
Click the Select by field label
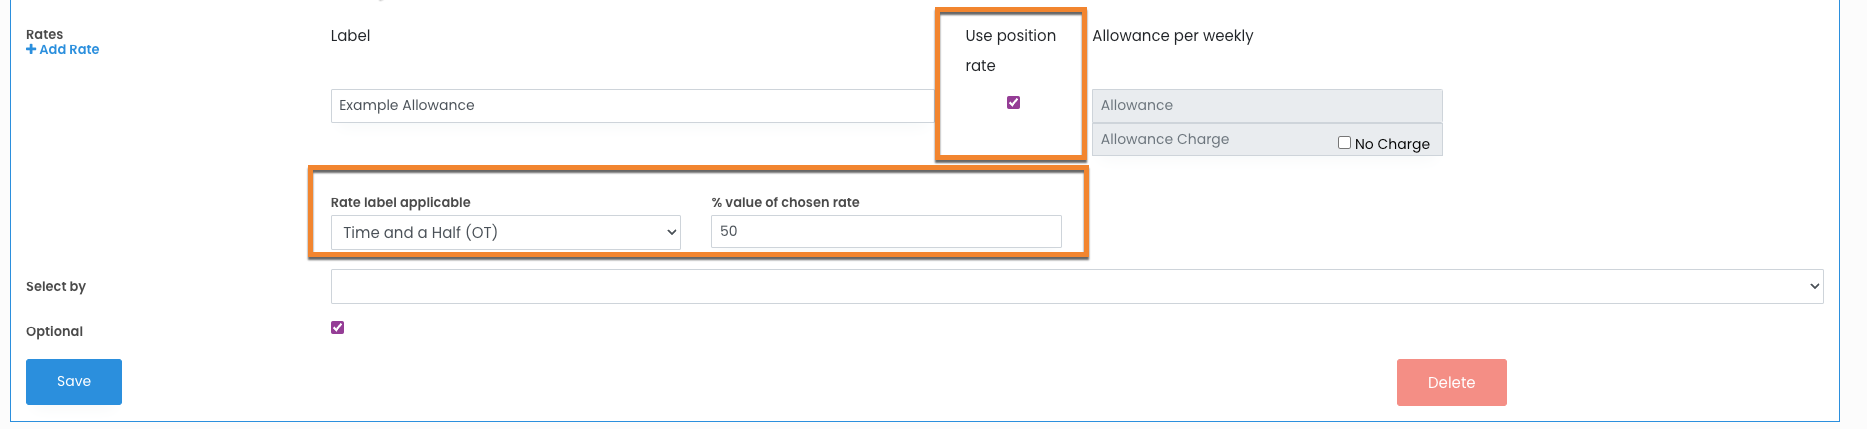56,287
